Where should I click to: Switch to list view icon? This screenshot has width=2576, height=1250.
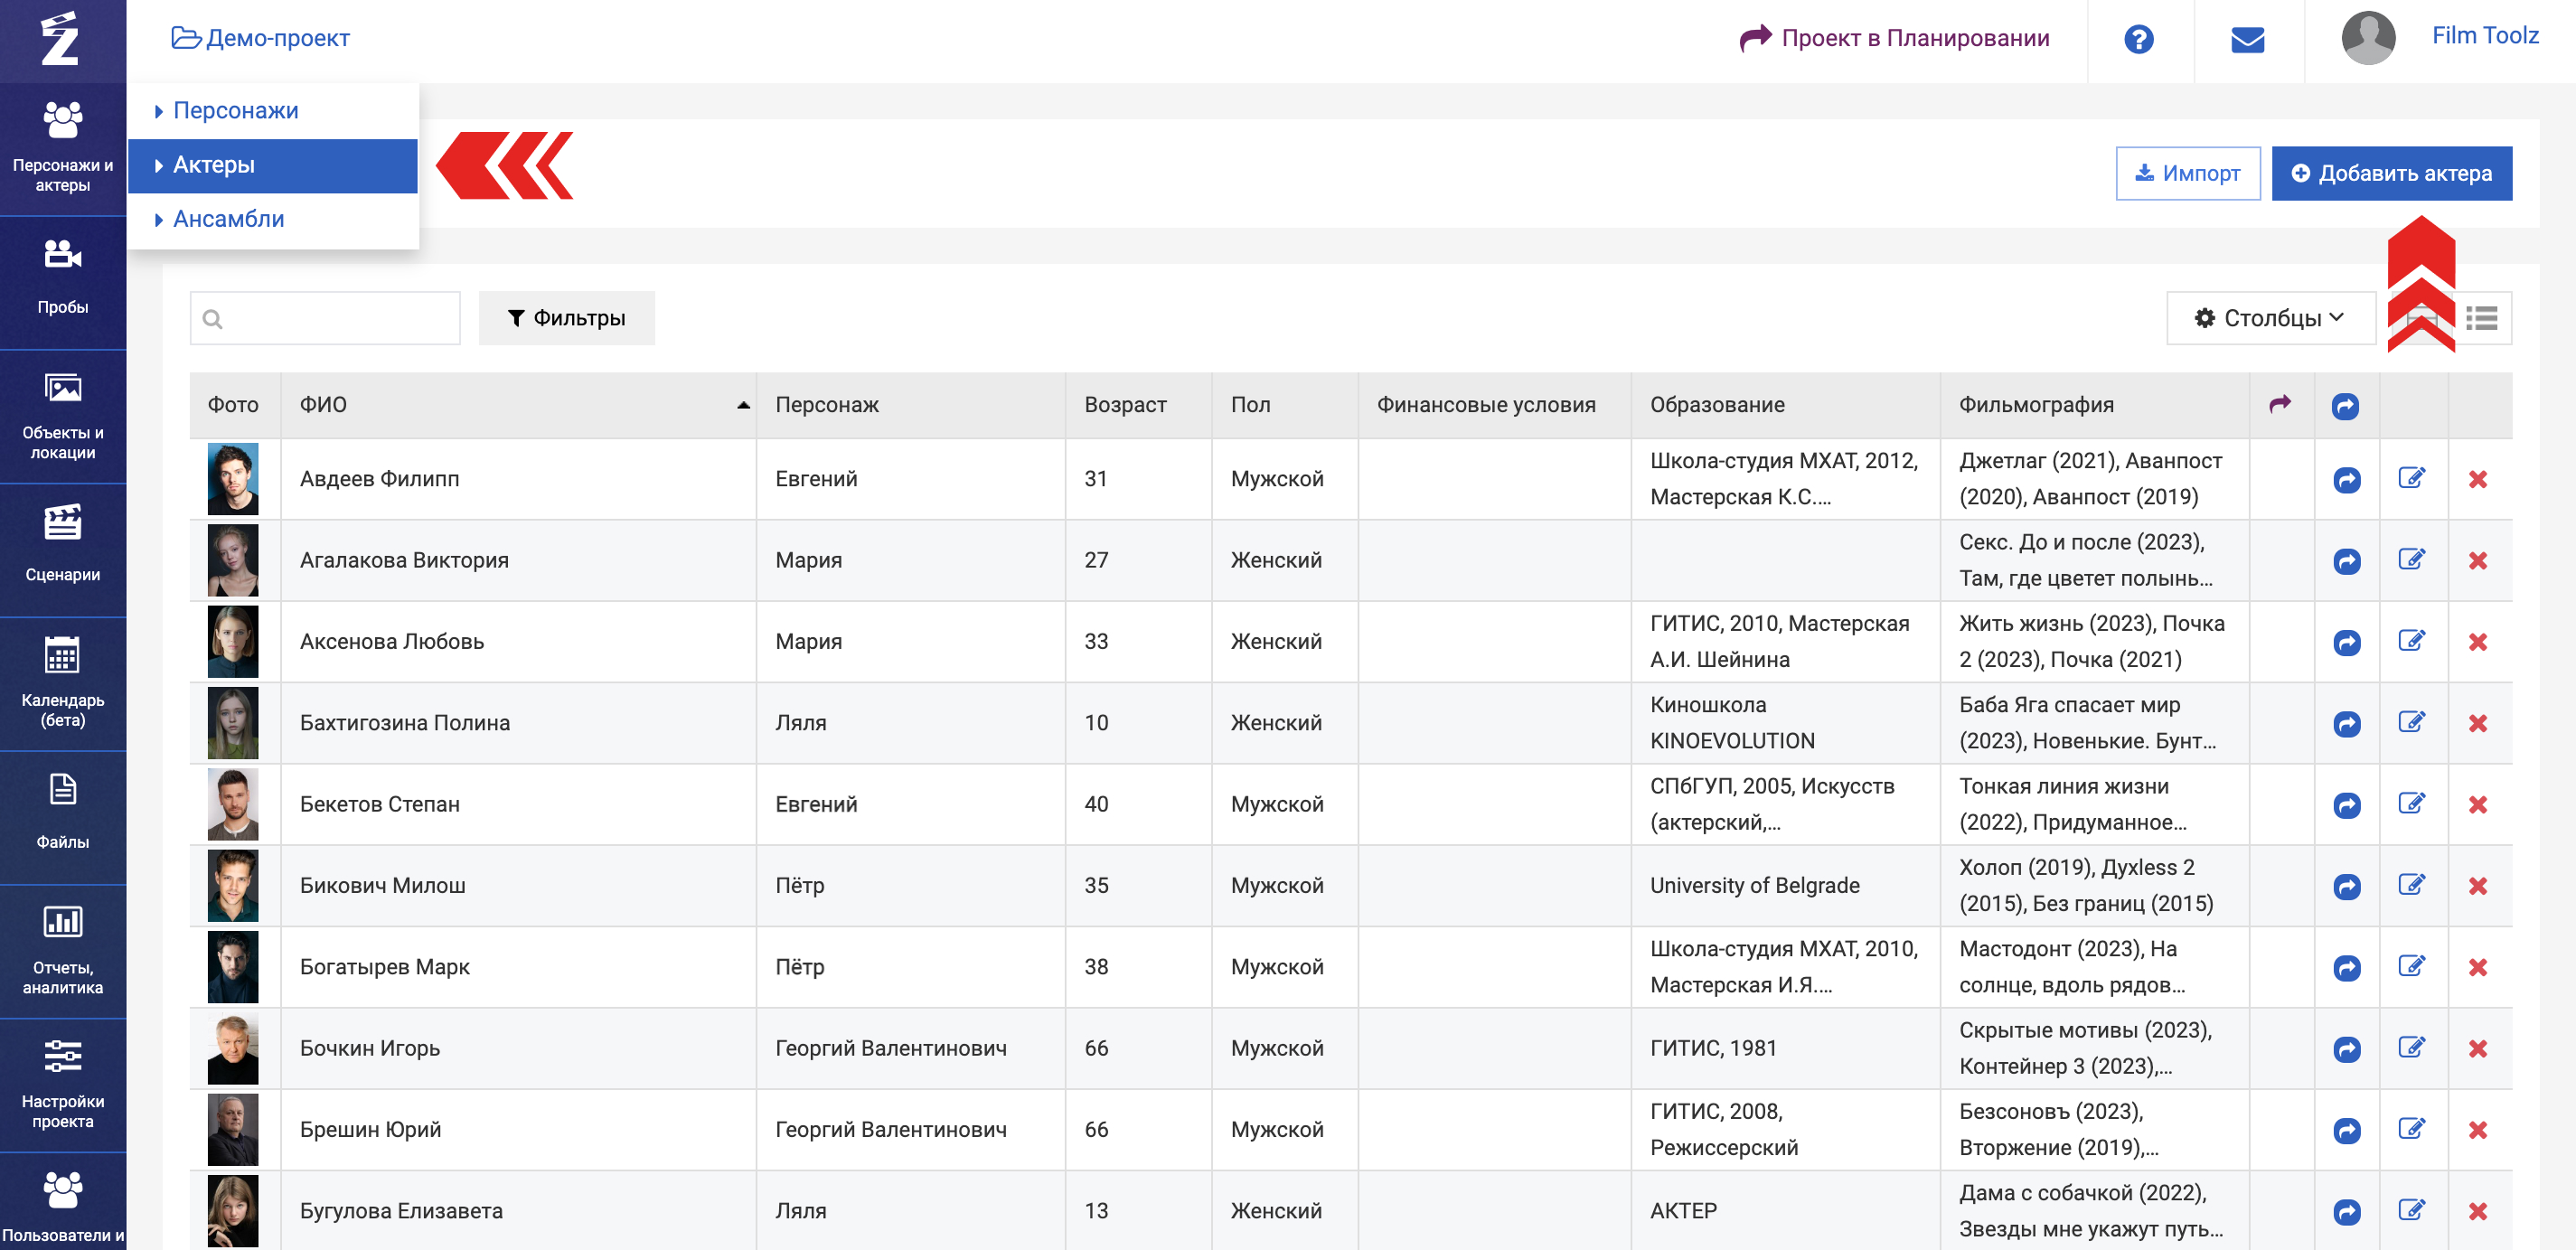[x=2481, y=318]
